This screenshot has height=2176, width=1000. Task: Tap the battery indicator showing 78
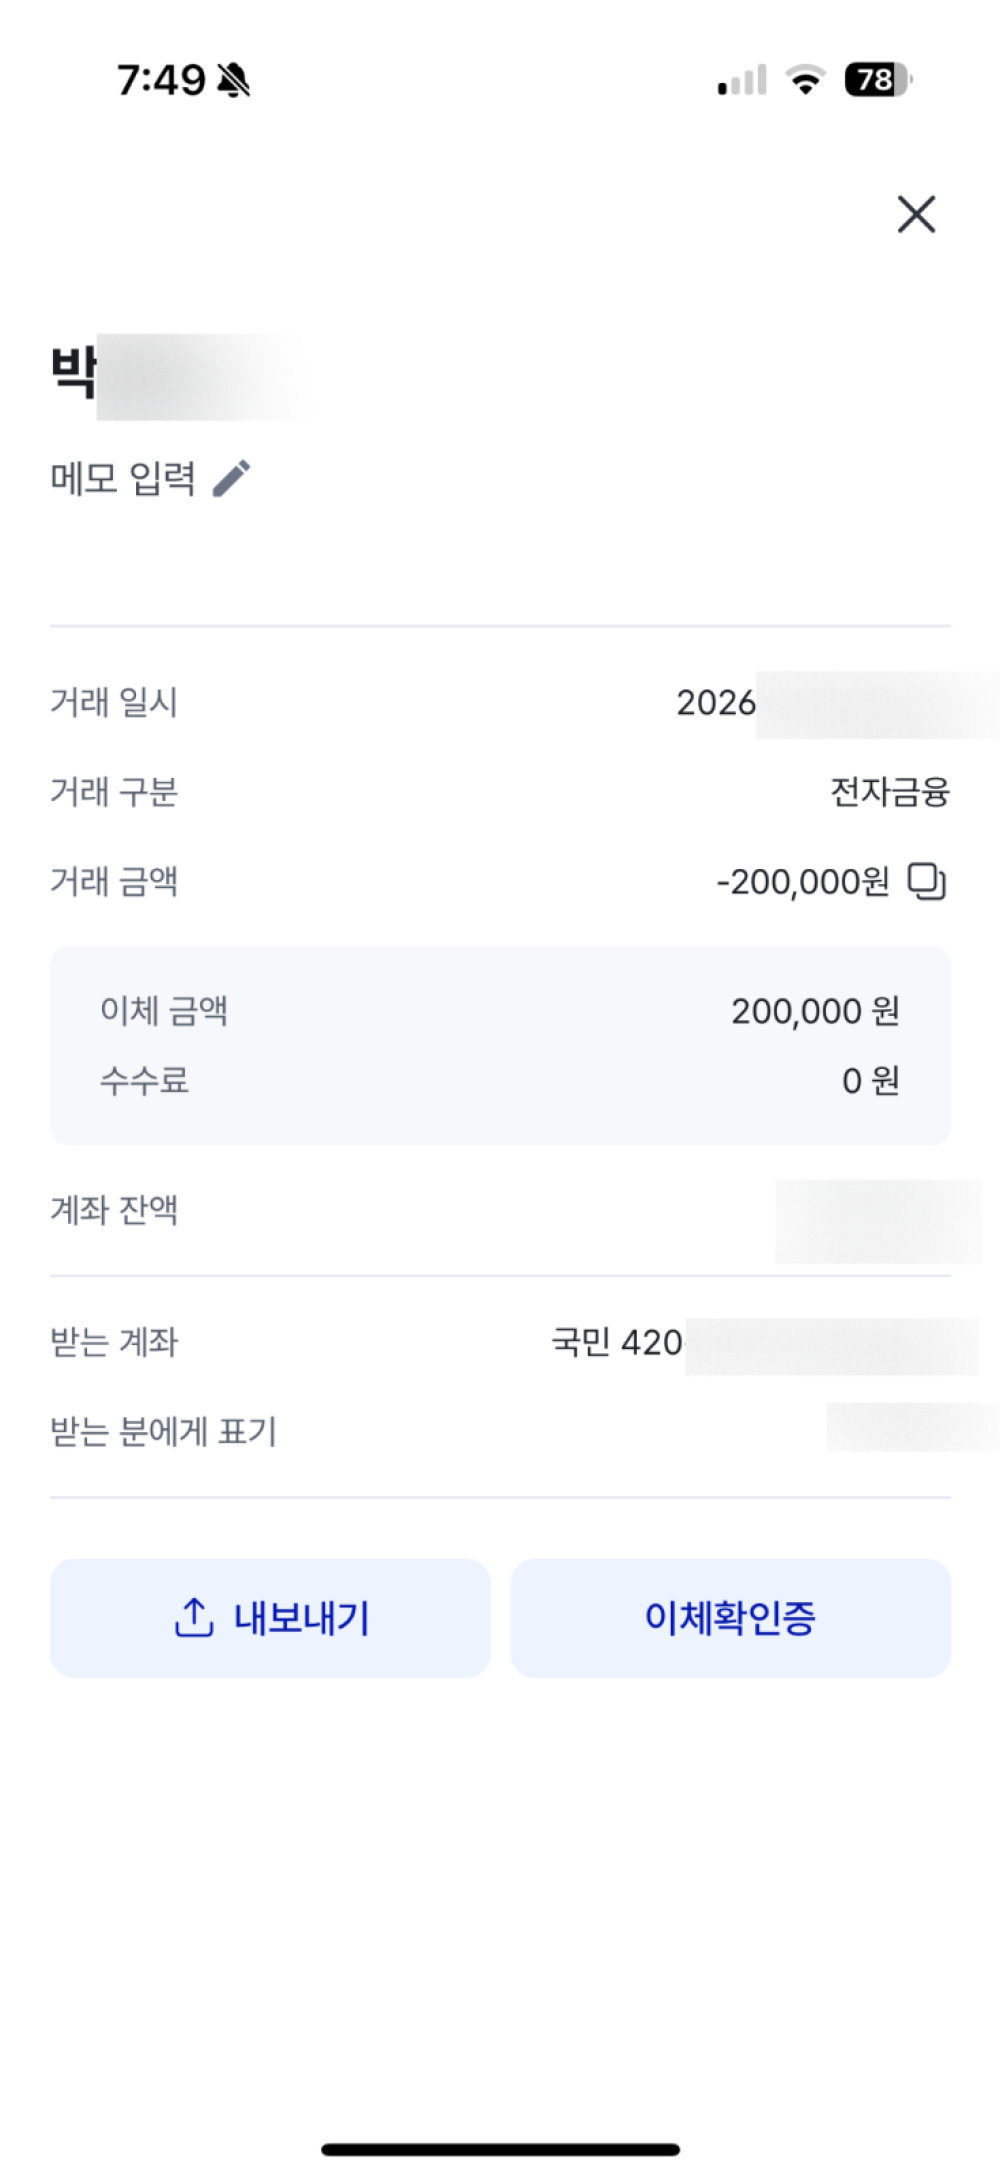coord(878,80)
